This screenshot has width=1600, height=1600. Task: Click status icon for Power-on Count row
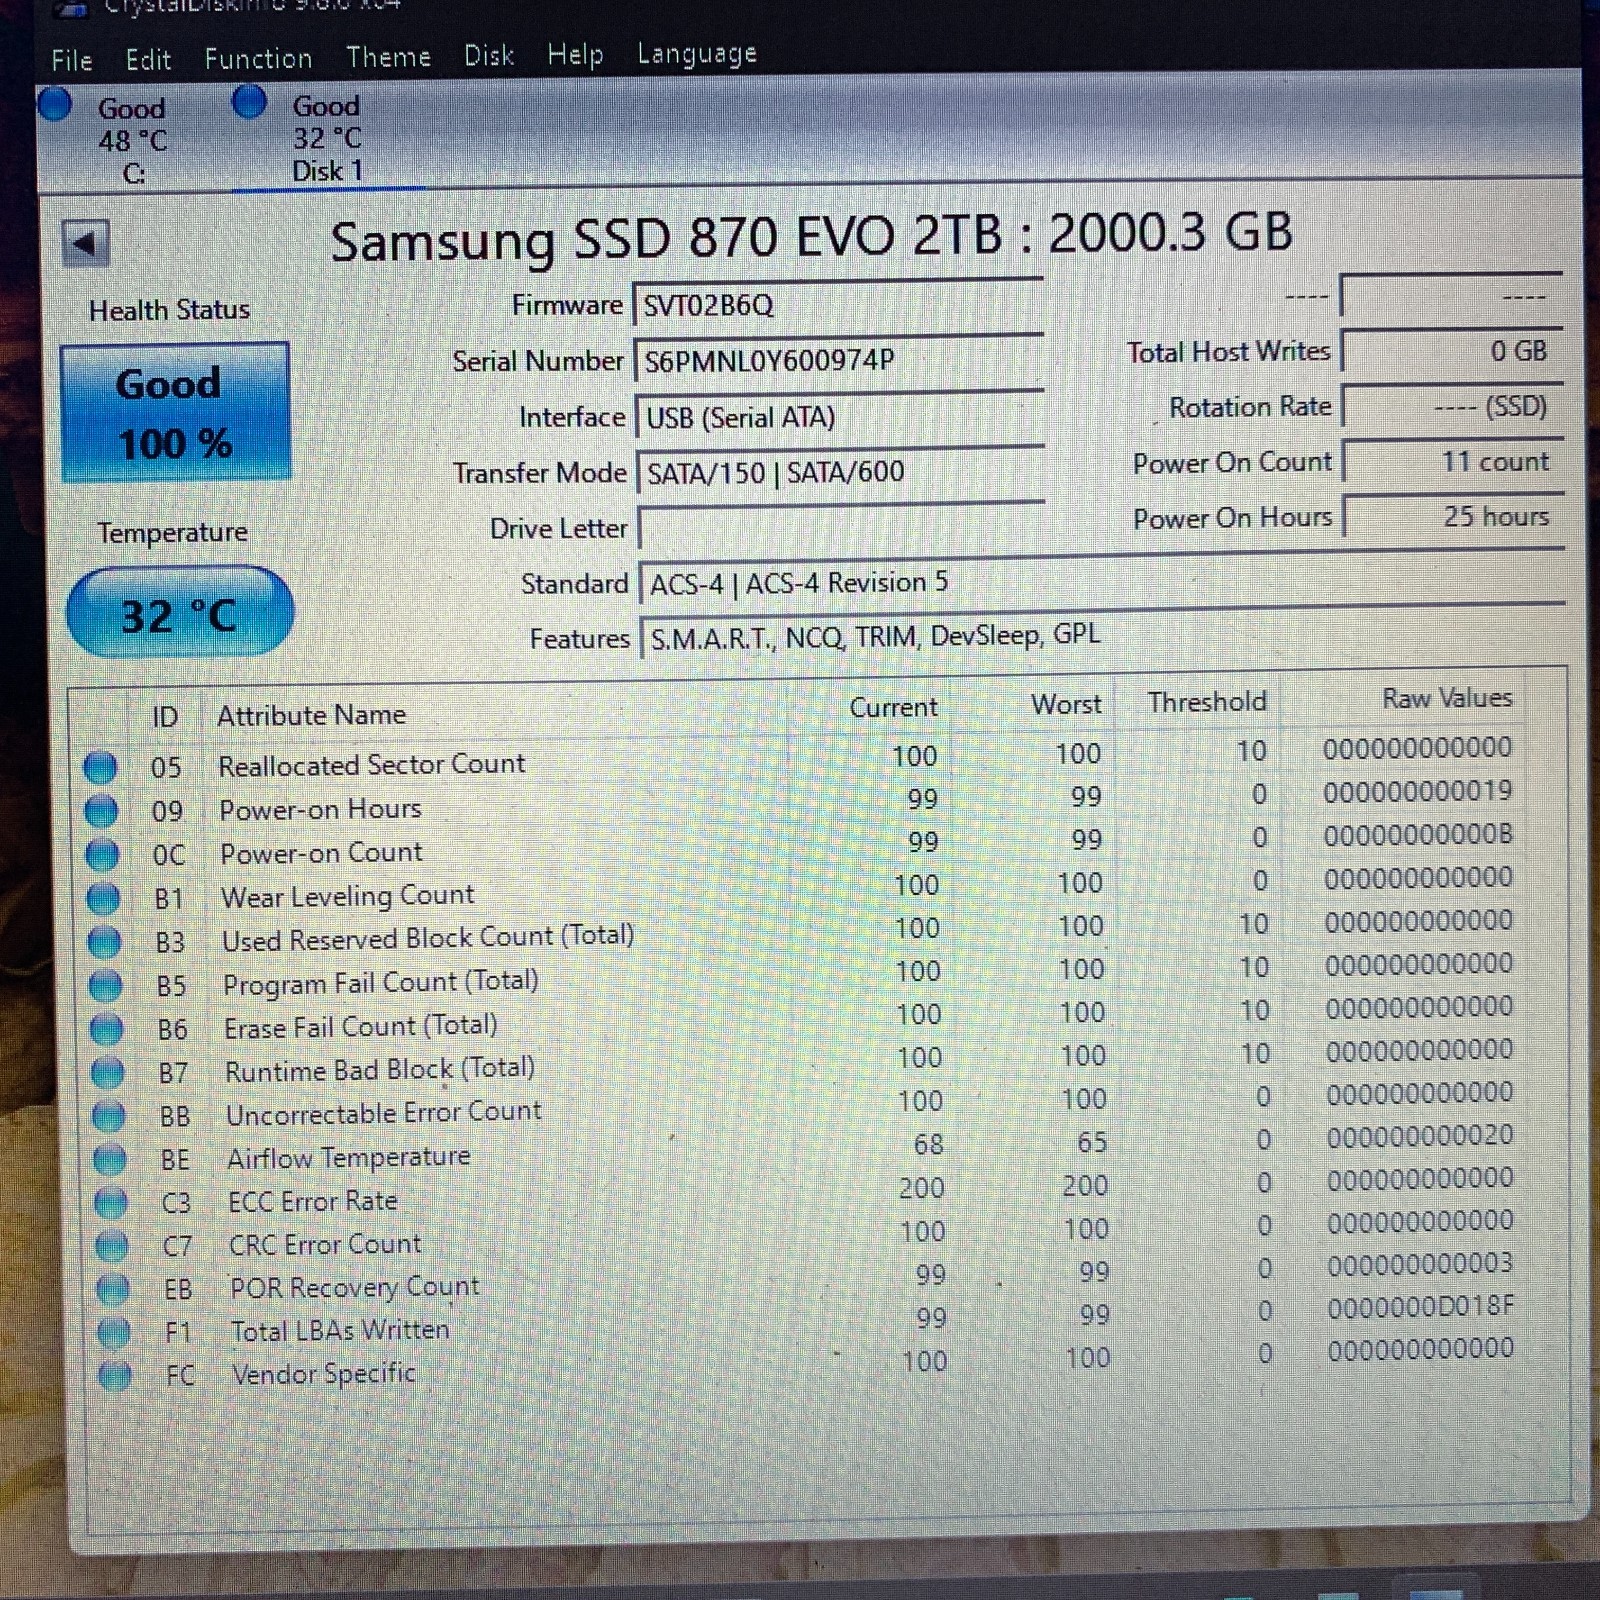[x=102, y=855]
